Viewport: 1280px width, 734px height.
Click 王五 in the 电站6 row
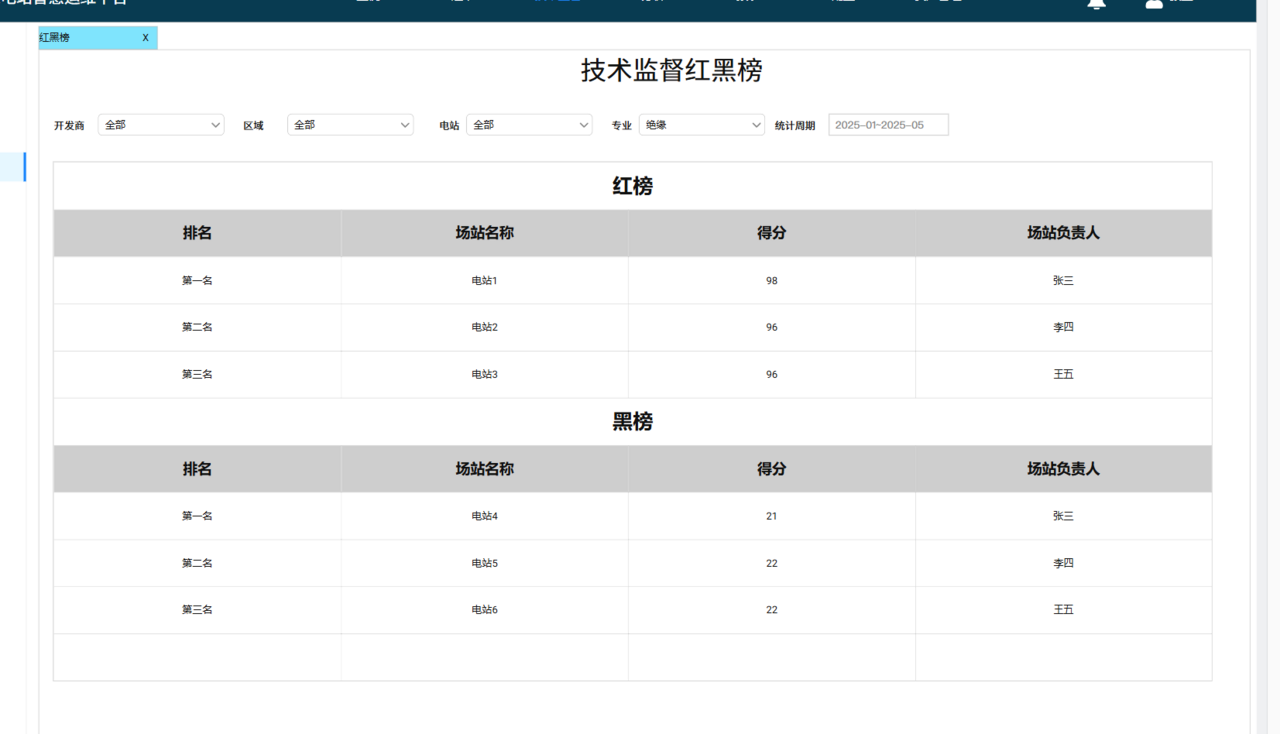click(x=1063, y=609)
